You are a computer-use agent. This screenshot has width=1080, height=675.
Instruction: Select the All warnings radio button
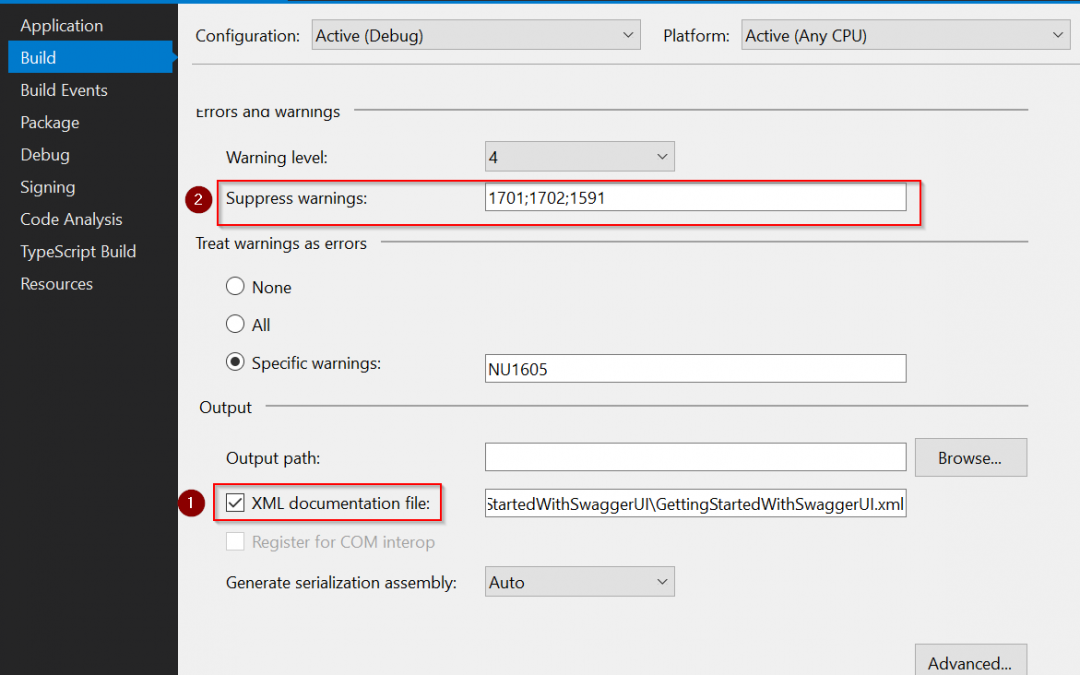pyautogui.click(x=236, y=325)
